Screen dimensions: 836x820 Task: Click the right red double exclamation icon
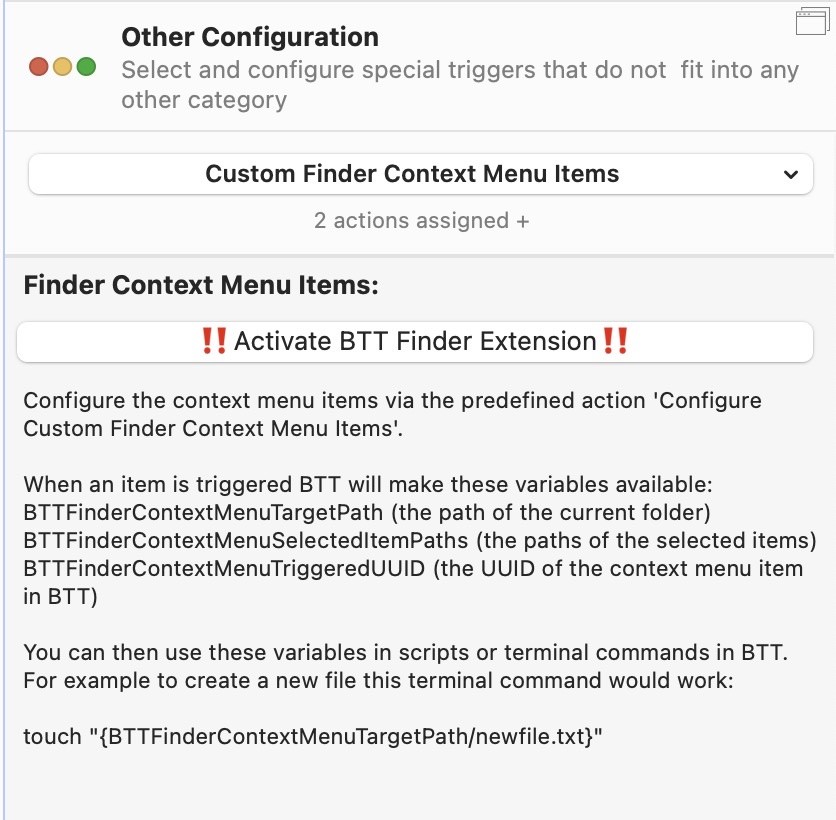615,341
